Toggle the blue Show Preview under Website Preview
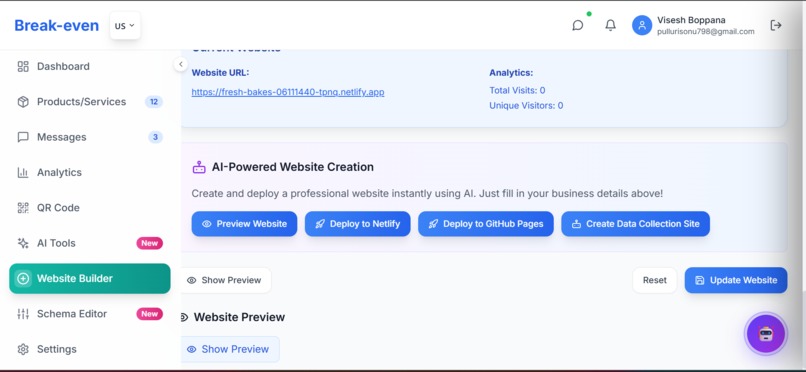Viewport: 806px width, 372px height. click(230, 349)
